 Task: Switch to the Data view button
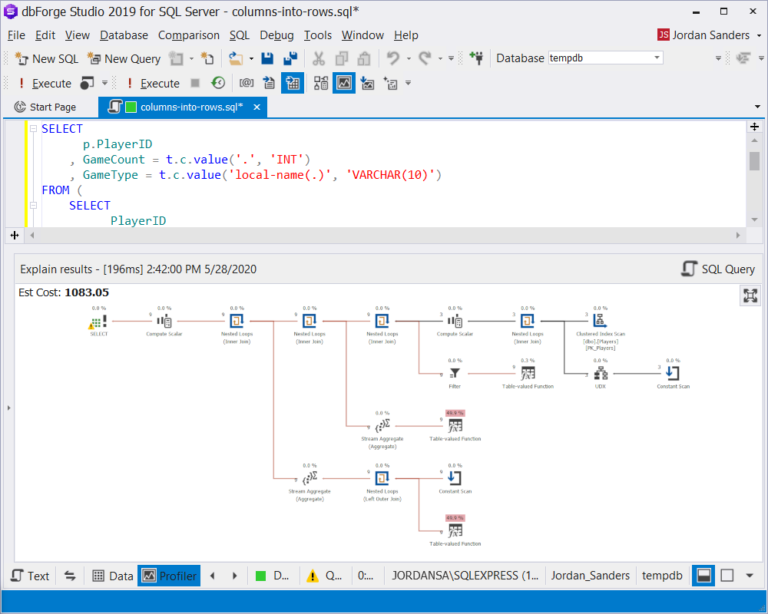(112, 576)
